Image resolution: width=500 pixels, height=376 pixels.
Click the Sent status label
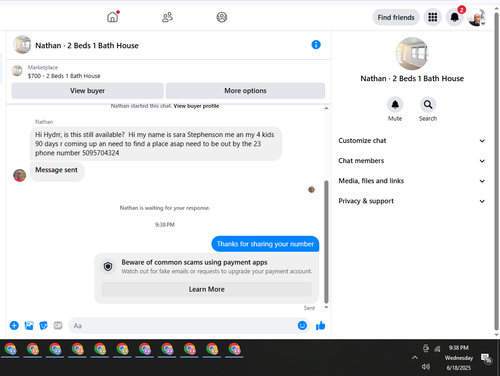point(309,308)
